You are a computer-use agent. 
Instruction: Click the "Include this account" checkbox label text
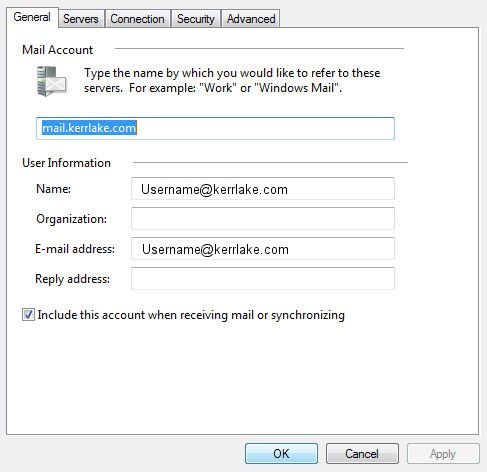pyautogui.click(x=191, y=315)
